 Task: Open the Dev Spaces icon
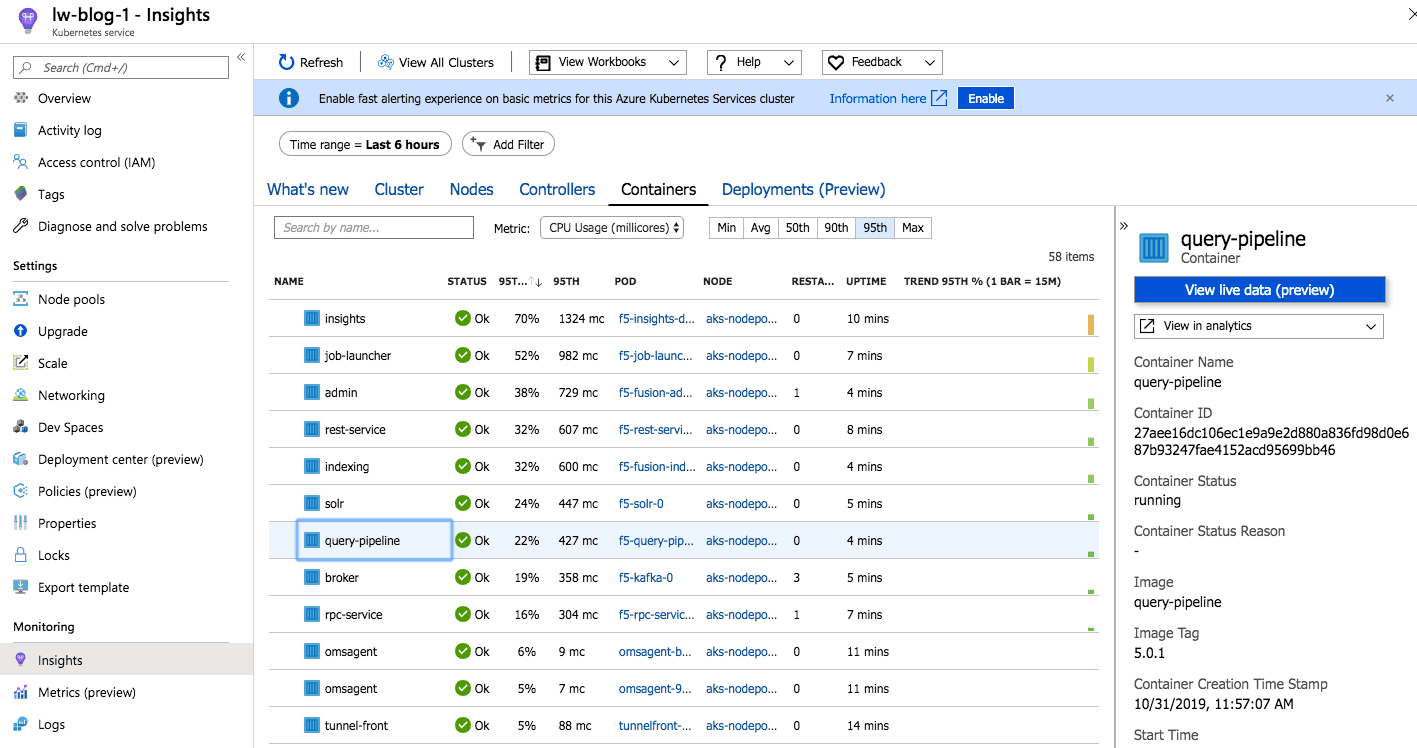click(21, 427)
